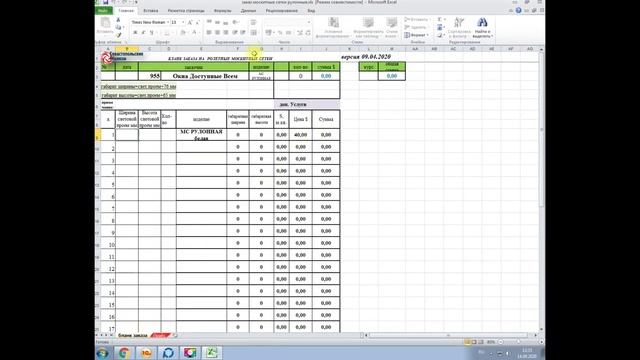Open Cell Styles gallery
This screenshot has height=360, width=640.
(391, 27)
